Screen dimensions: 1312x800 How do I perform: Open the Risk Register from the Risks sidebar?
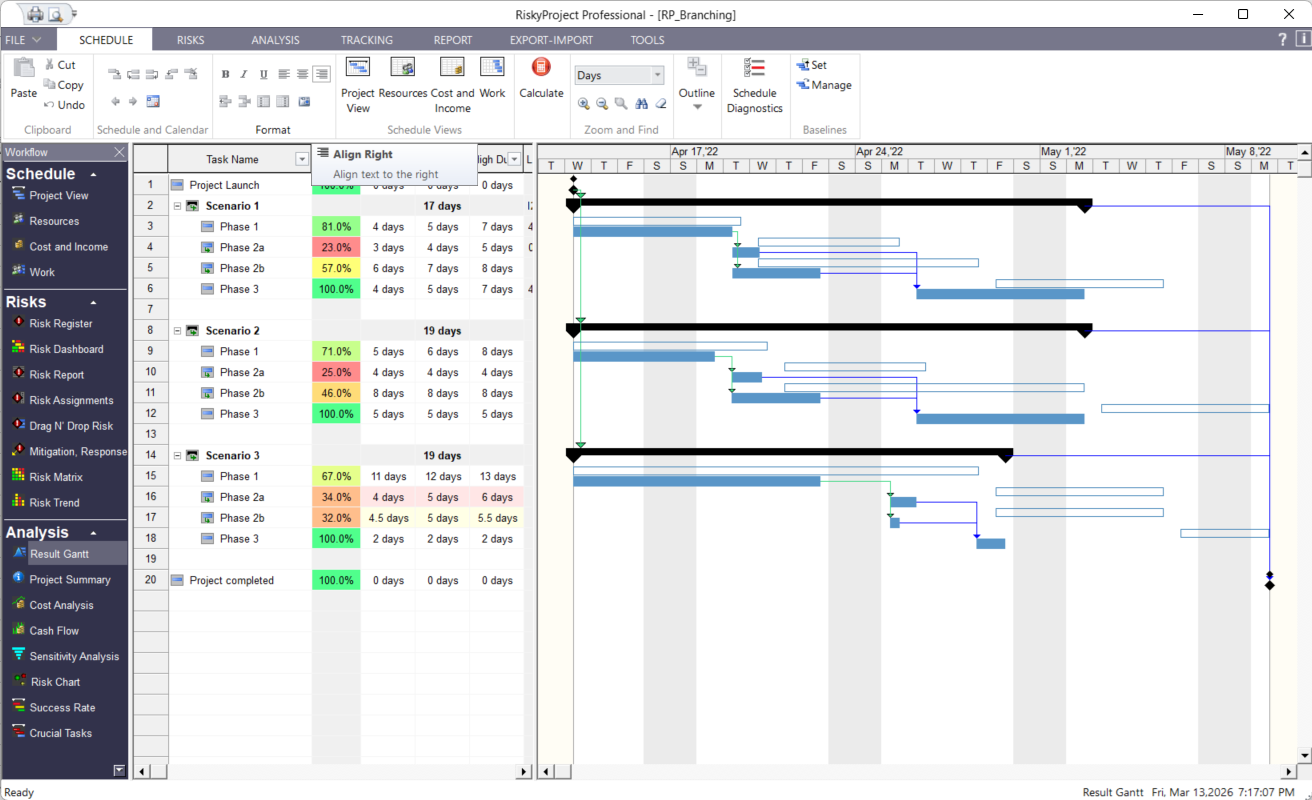tap(60, 323)
